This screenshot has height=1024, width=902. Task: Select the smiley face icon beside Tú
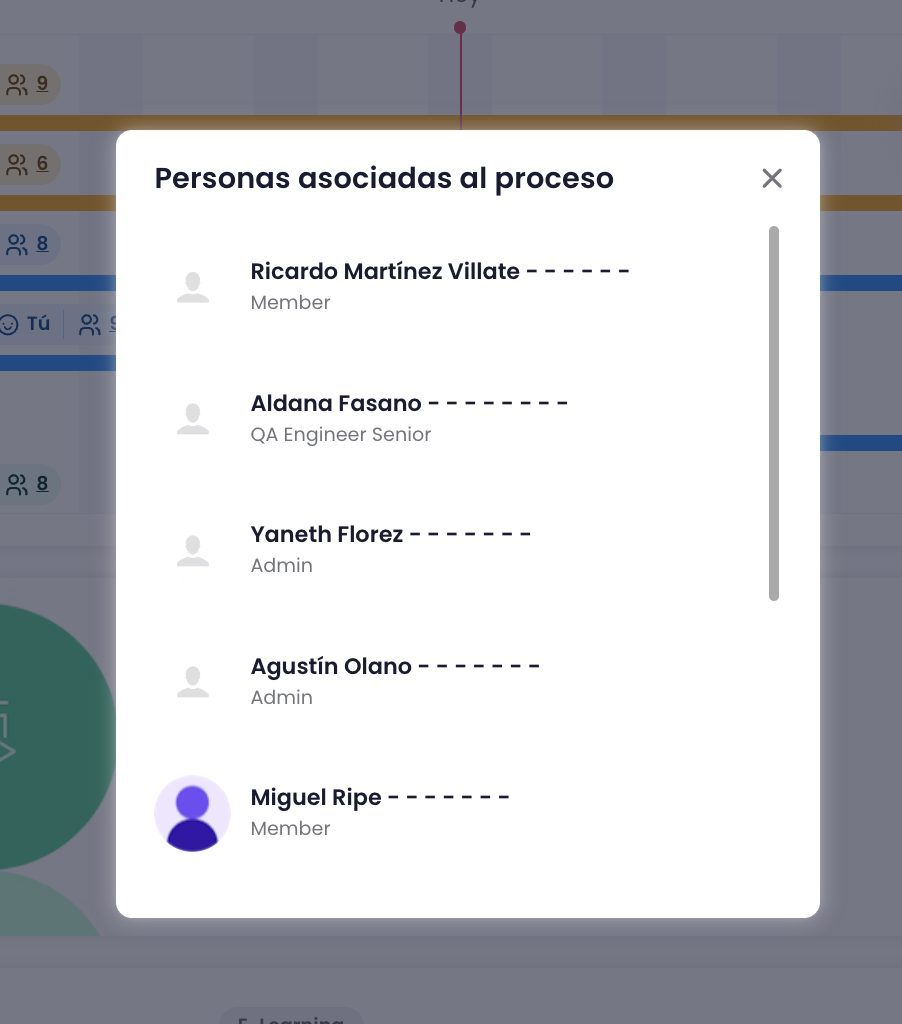click(11, 323)
